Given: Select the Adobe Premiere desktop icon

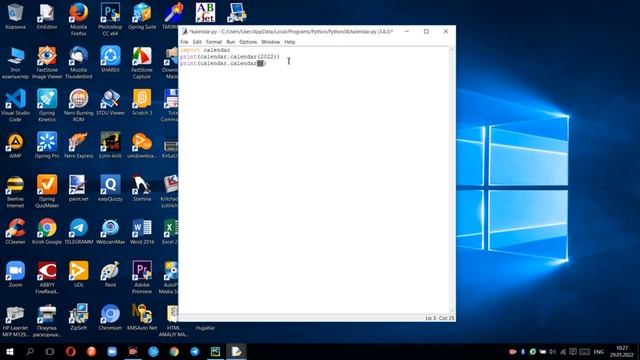Looking at the screenshot, I should pos(142,278).
